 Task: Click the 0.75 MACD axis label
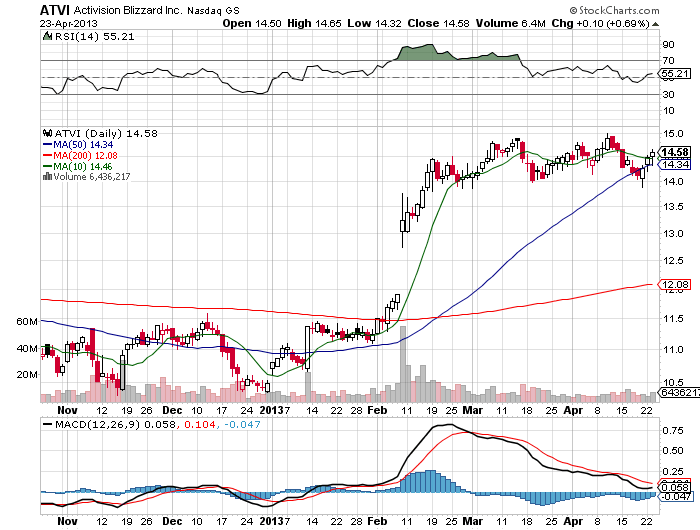[x=673, y=430]
